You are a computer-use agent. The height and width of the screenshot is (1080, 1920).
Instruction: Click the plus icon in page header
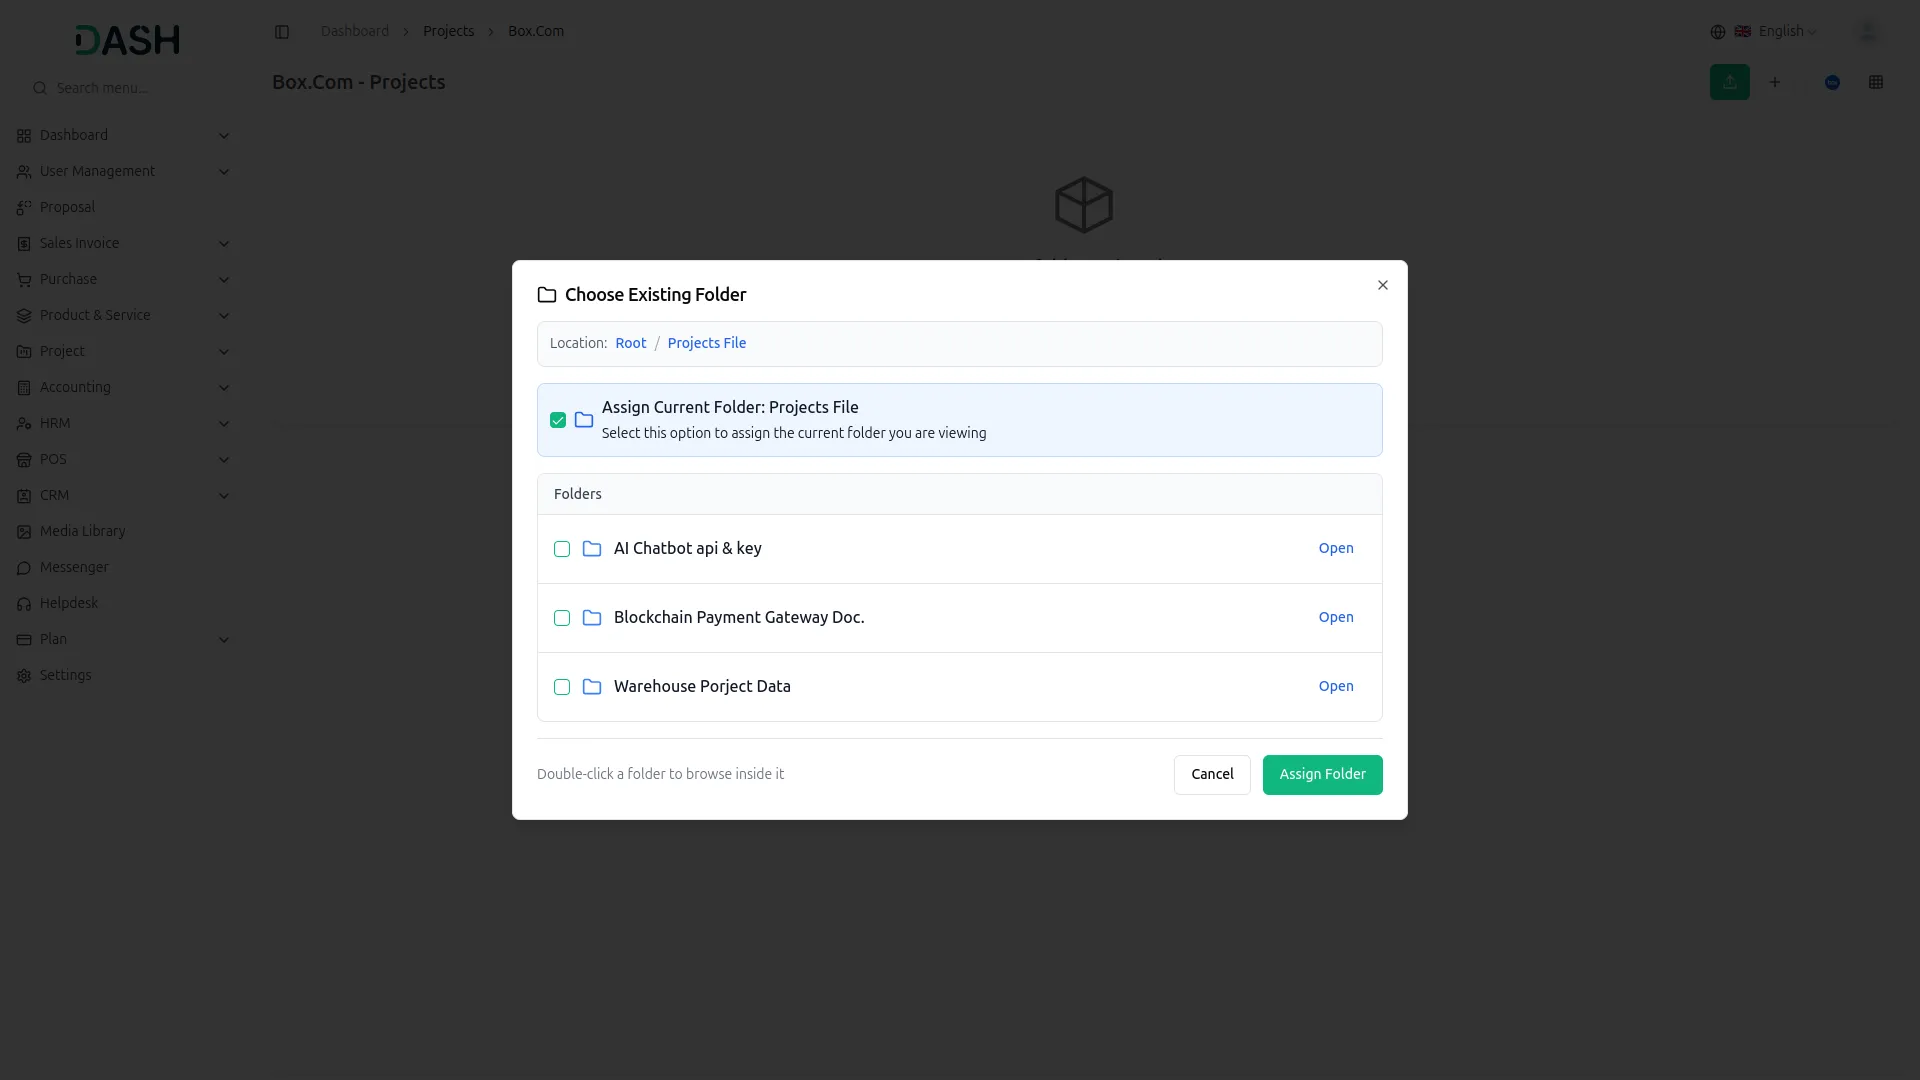click(x=1775, y=82)
